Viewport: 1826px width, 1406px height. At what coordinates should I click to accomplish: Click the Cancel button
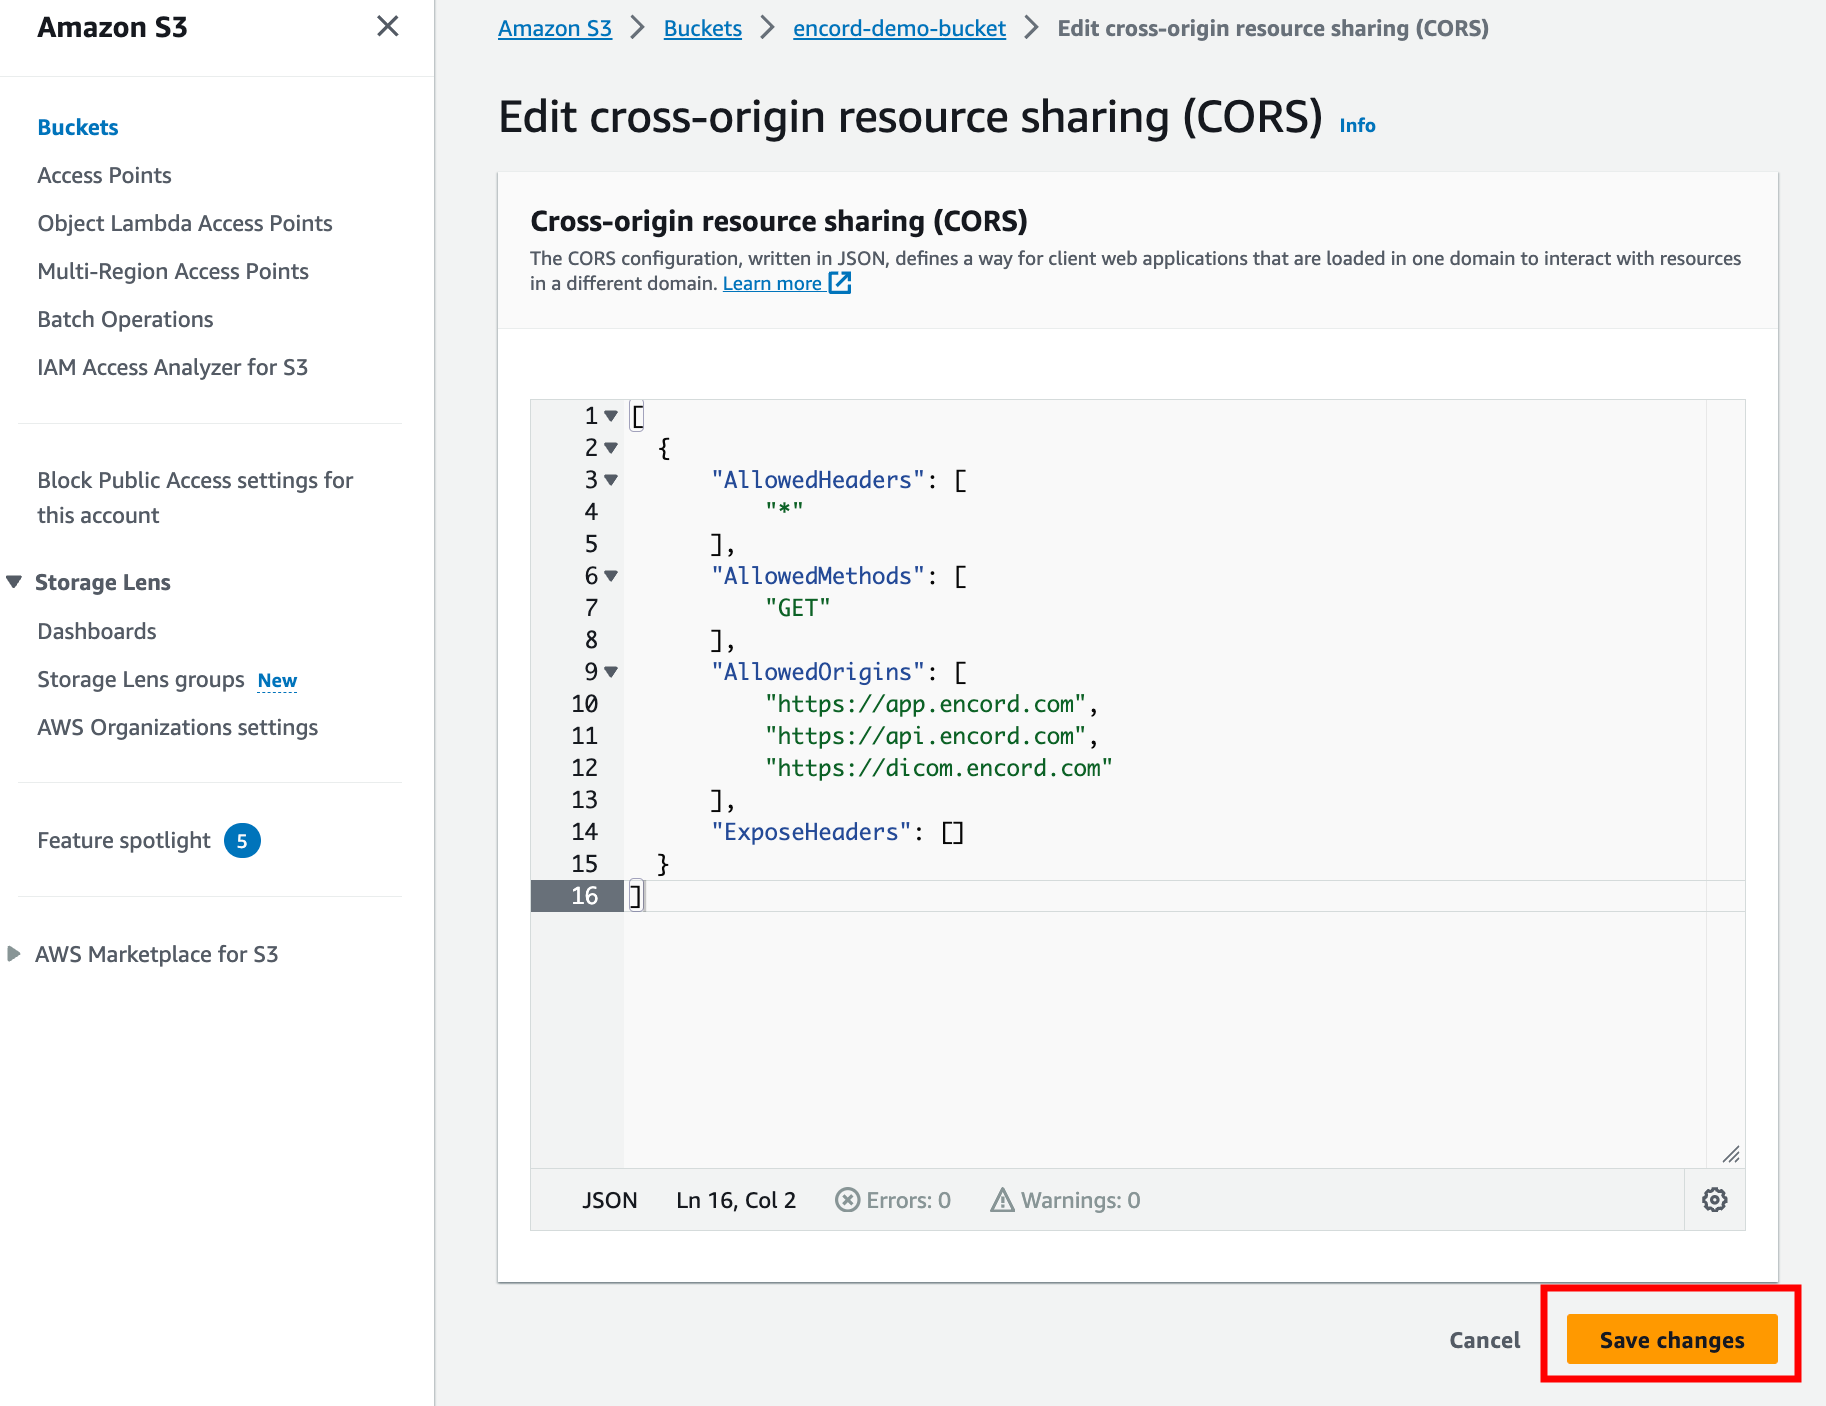[1484, 1339]
